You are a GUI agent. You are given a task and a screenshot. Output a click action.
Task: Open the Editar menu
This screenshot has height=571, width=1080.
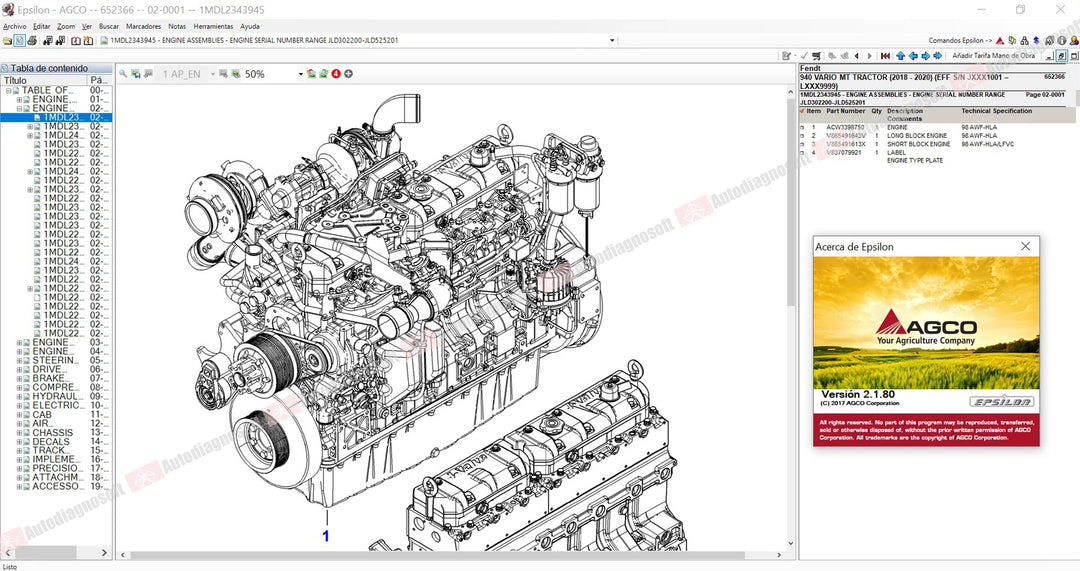42,26
